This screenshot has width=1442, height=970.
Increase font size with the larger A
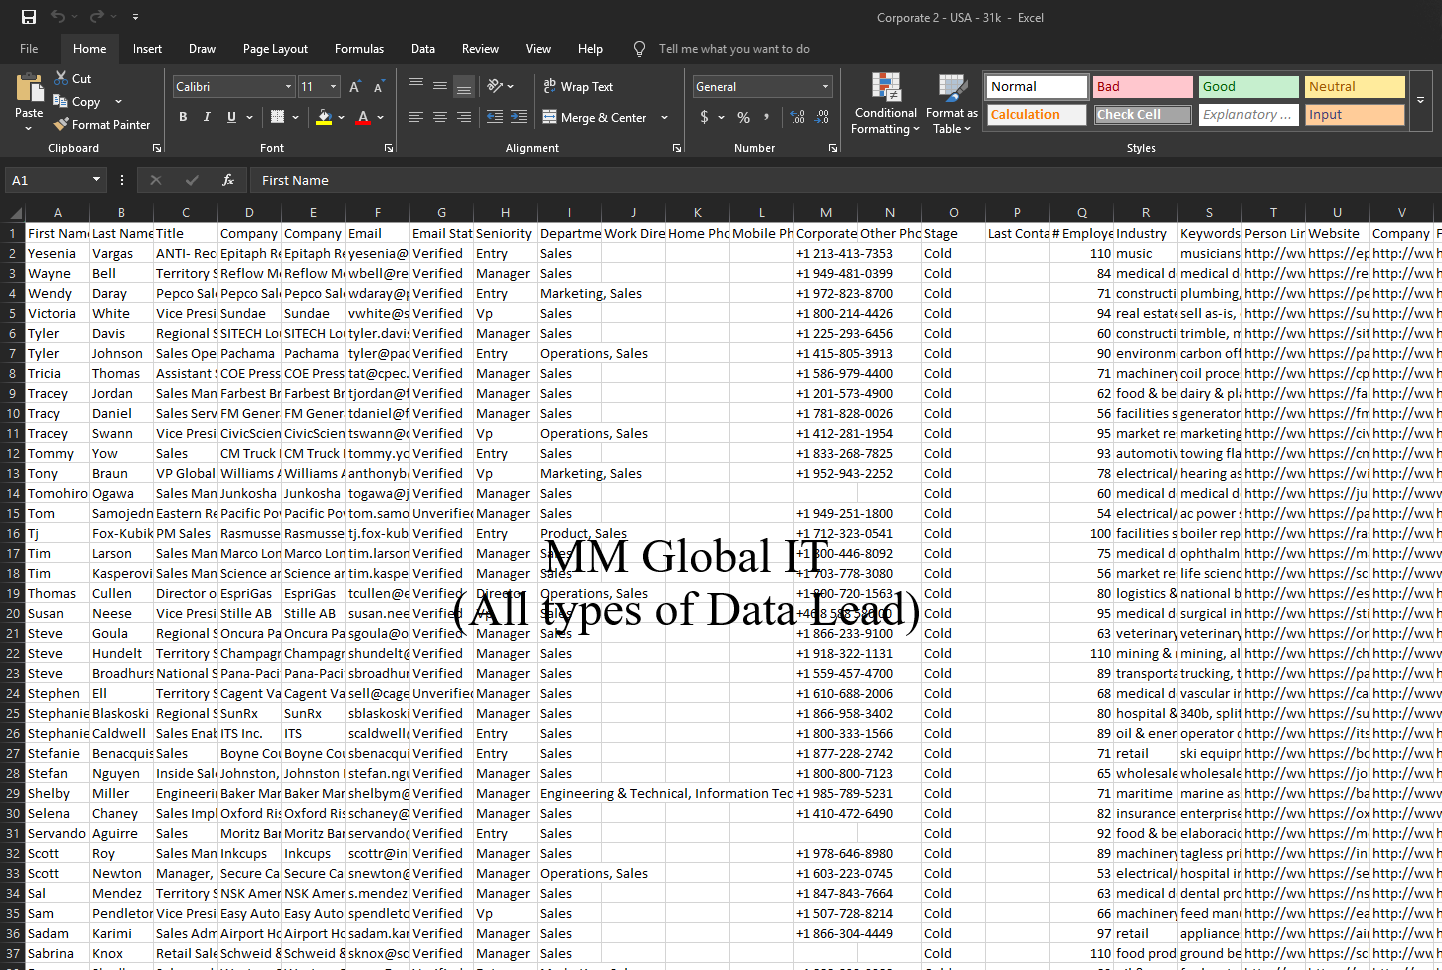point(355,87)
